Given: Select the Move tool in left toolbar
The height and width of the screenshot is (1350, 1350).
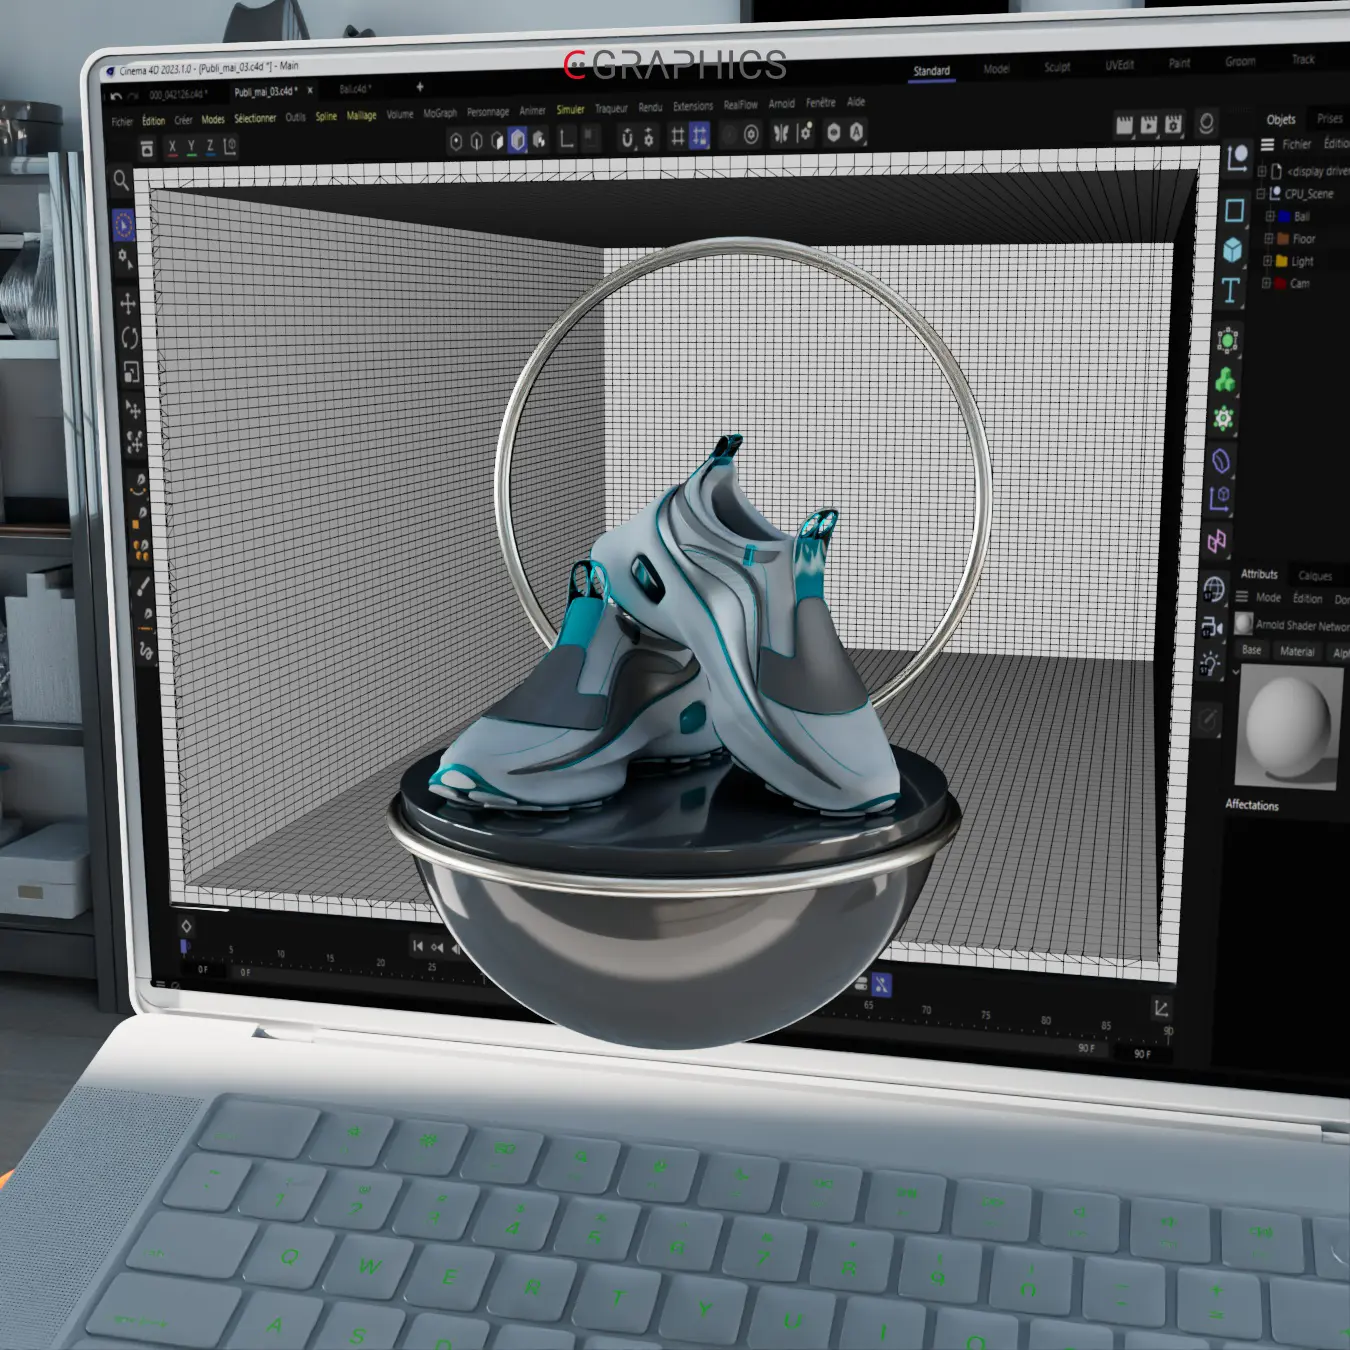Looking at the screenshot, I should click(x=129, y=303).
